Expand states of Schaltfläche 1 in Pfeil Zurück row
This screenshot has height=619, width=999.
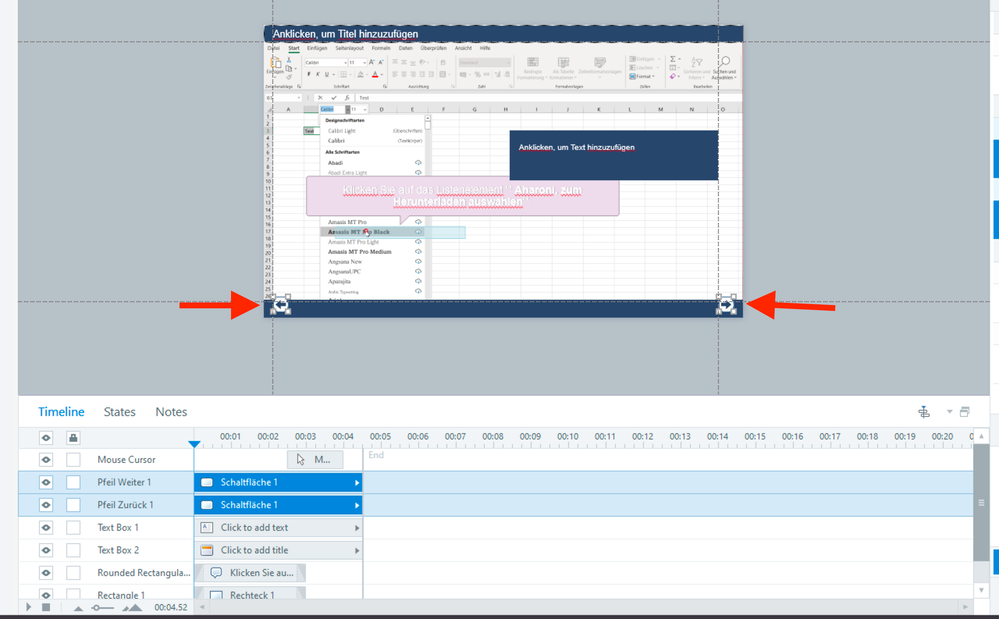357,505
